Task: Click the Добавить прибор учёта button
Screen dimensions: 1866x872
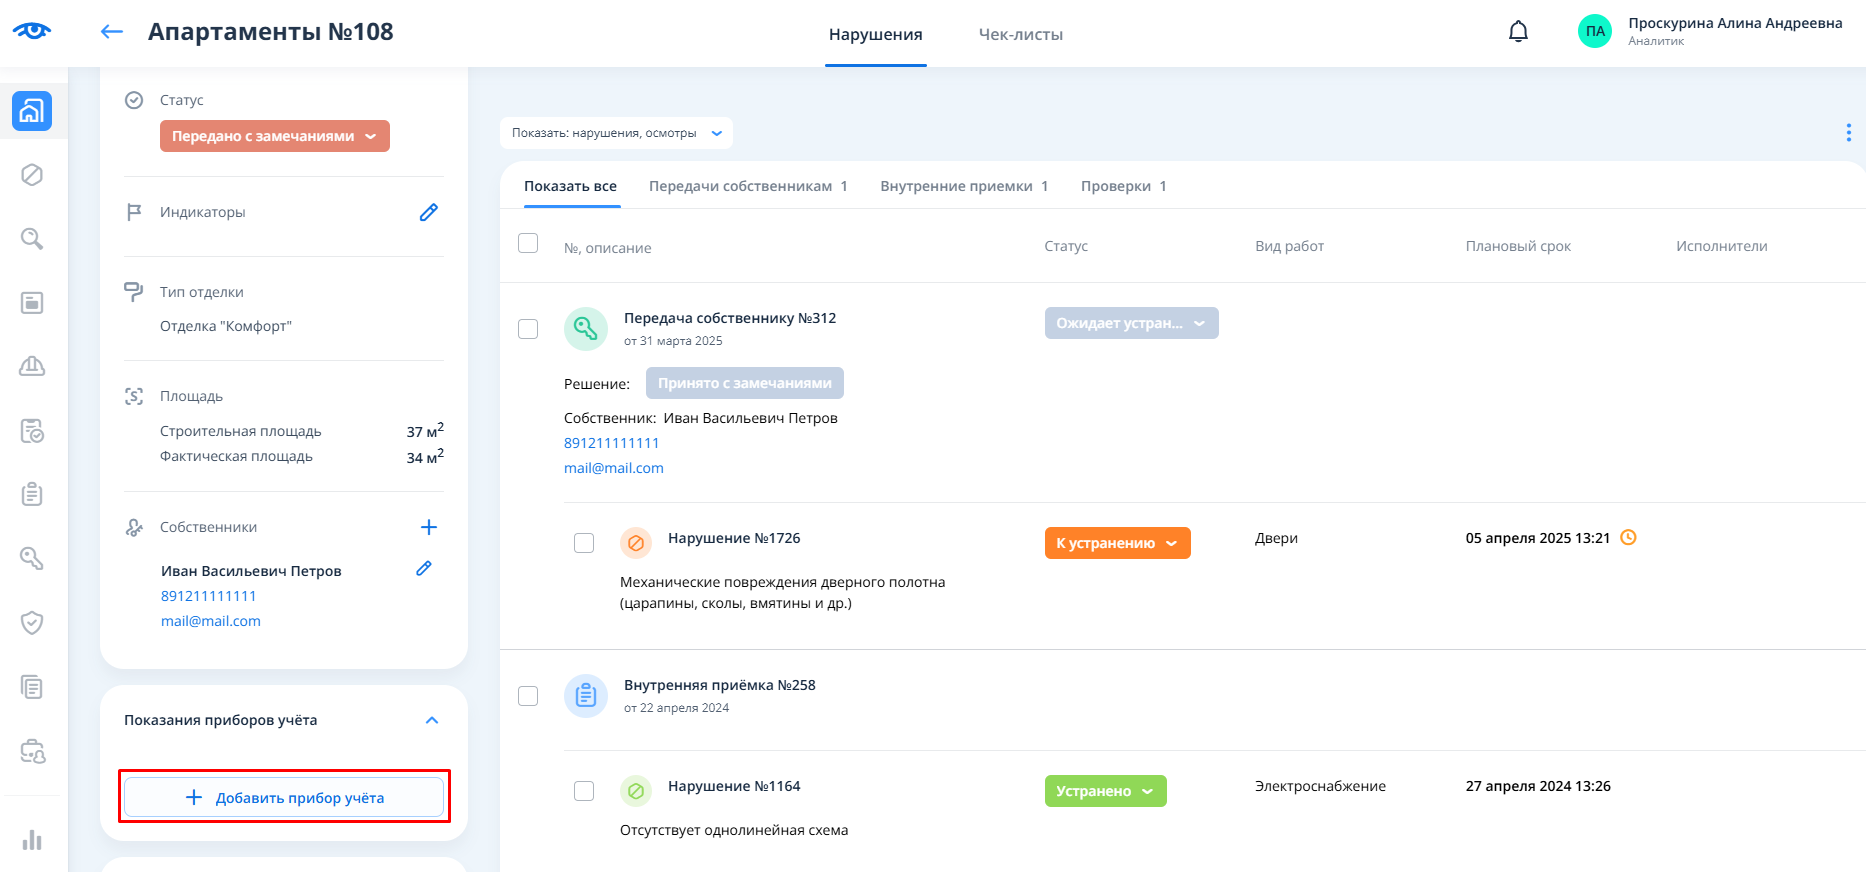Action: [284, 797]
